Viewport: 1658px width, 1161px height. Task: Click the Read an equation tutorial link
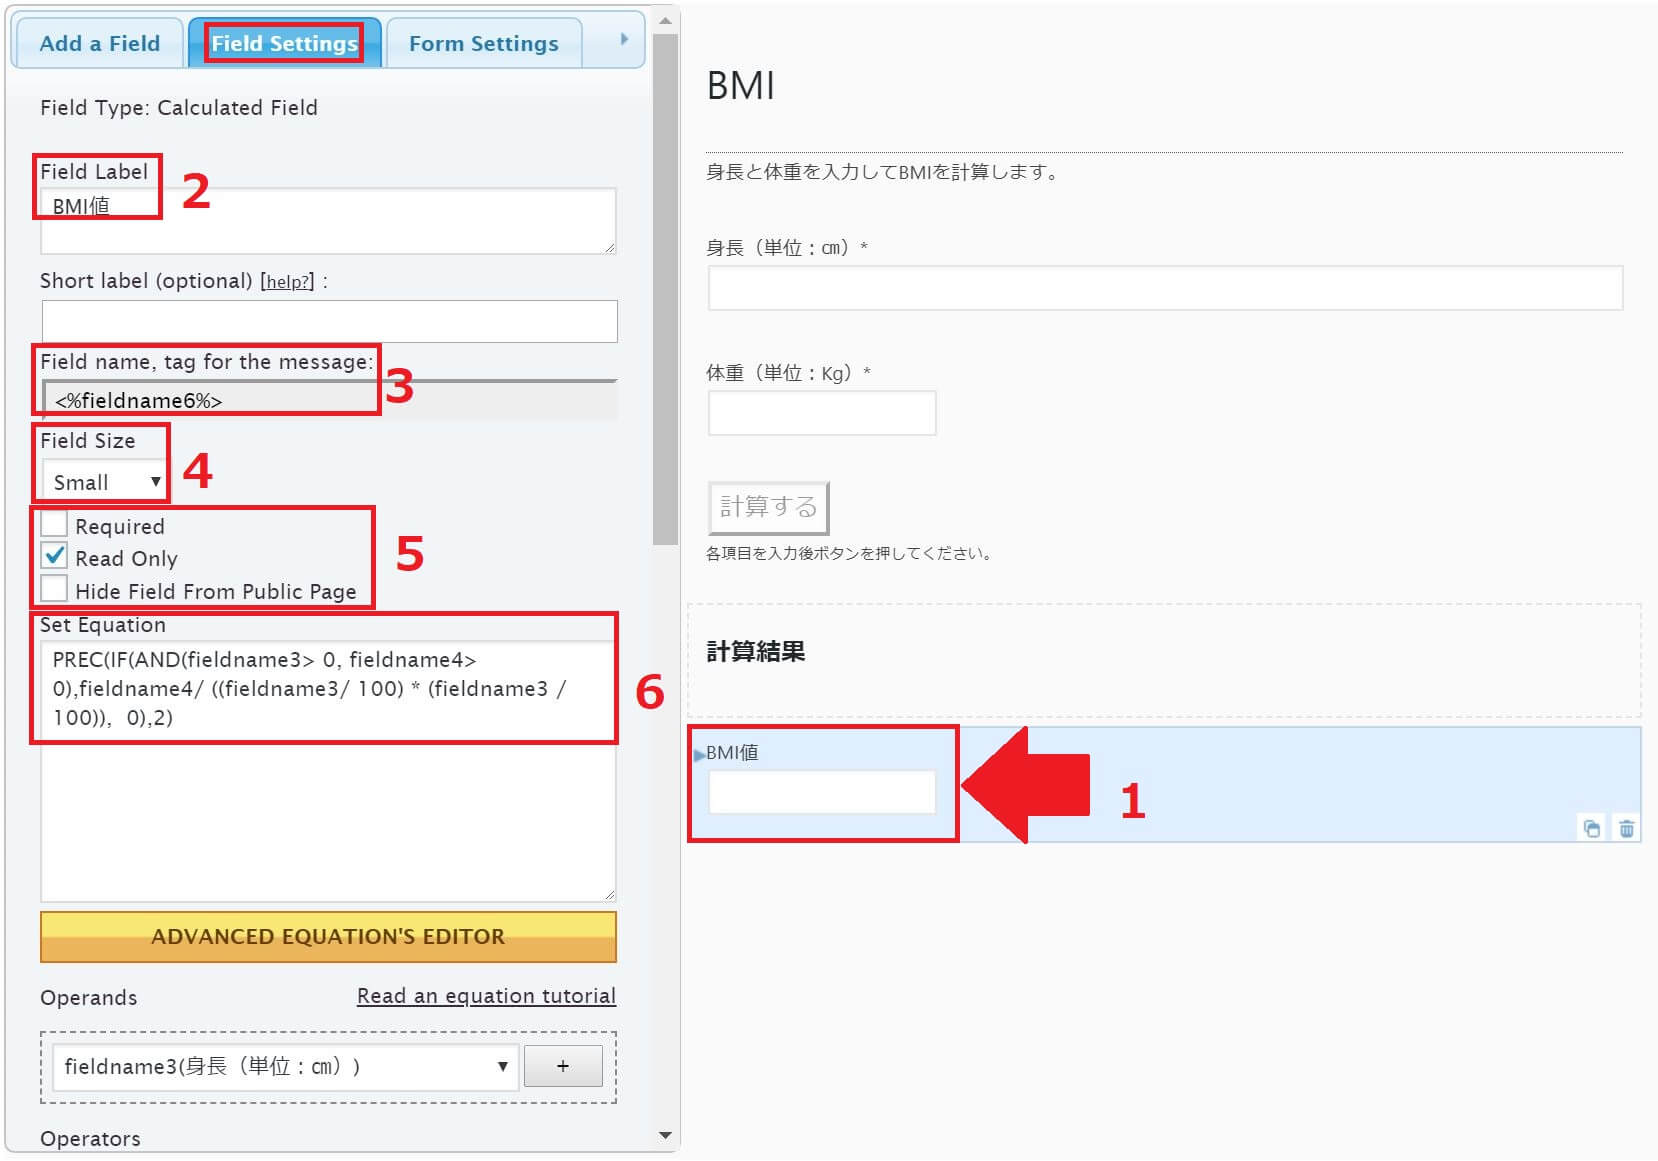point(486,996)
